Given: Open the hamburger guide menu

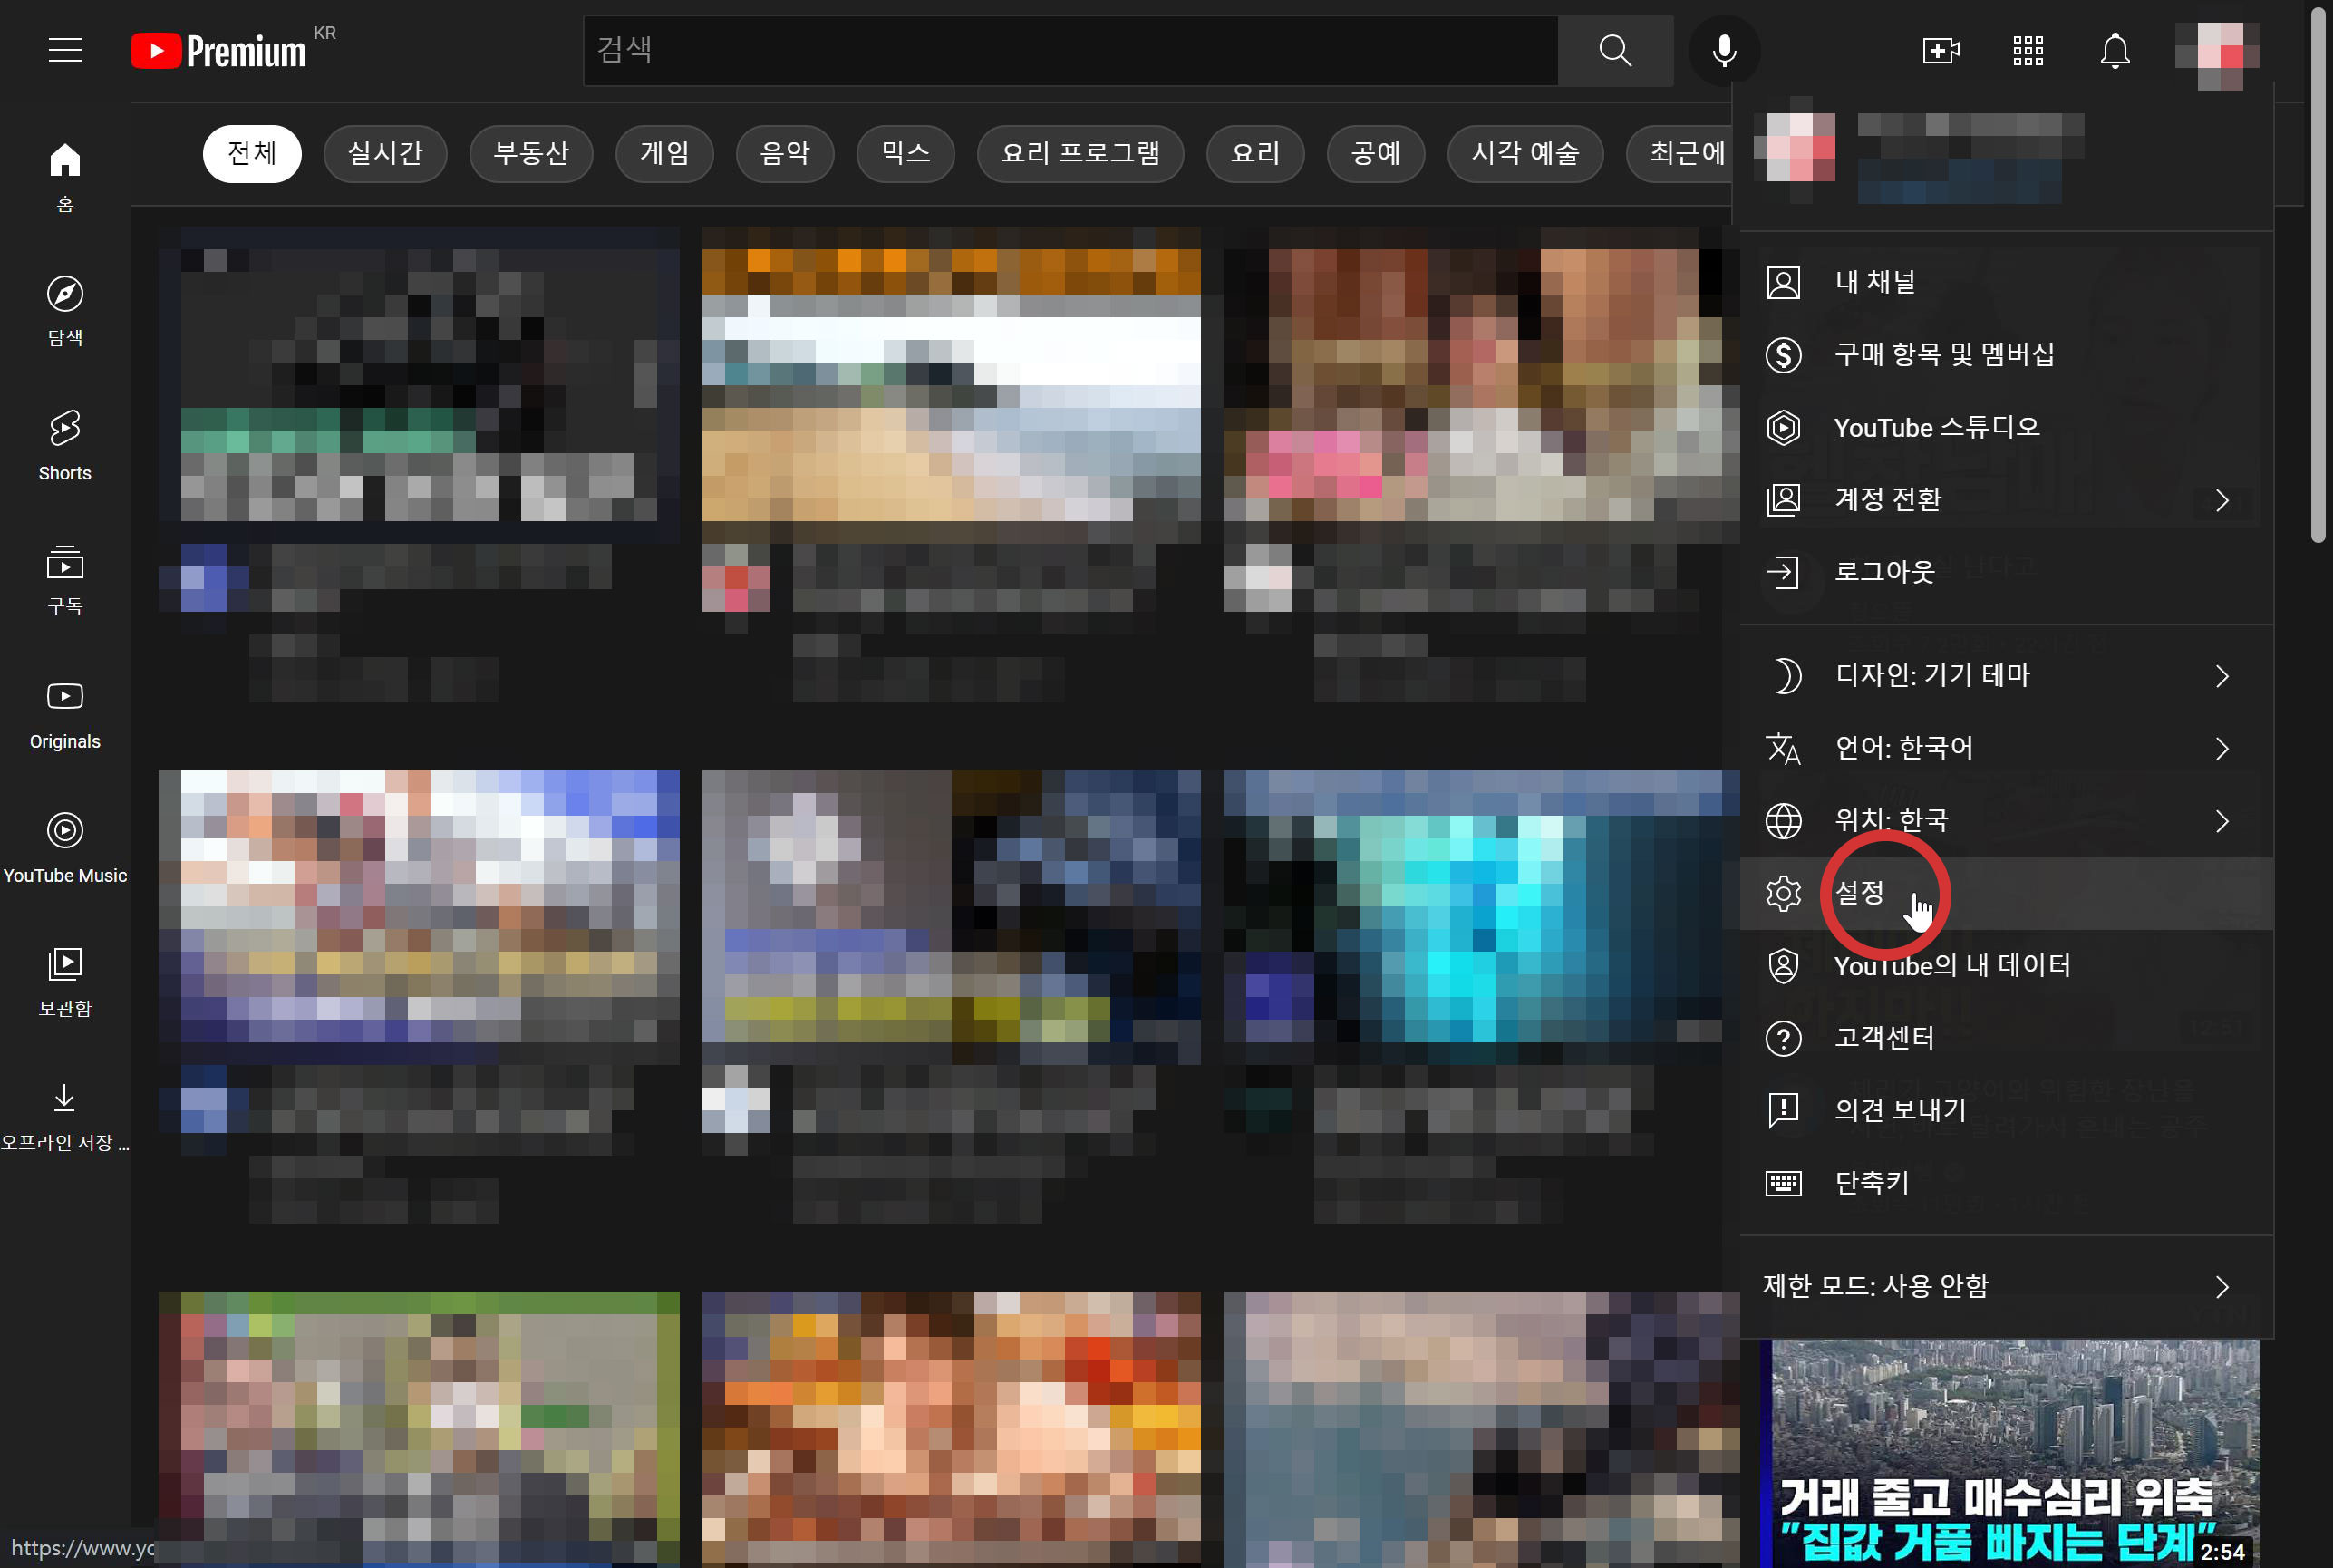Looking at the screenshot, I should pos(65,50).
